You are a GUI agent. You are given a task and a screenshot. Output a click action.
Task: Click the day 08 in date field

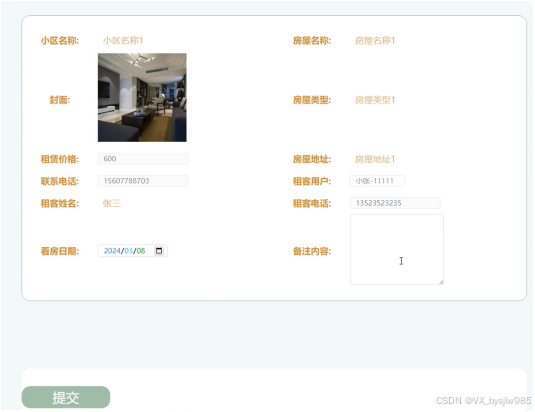[x=141, y=251]
